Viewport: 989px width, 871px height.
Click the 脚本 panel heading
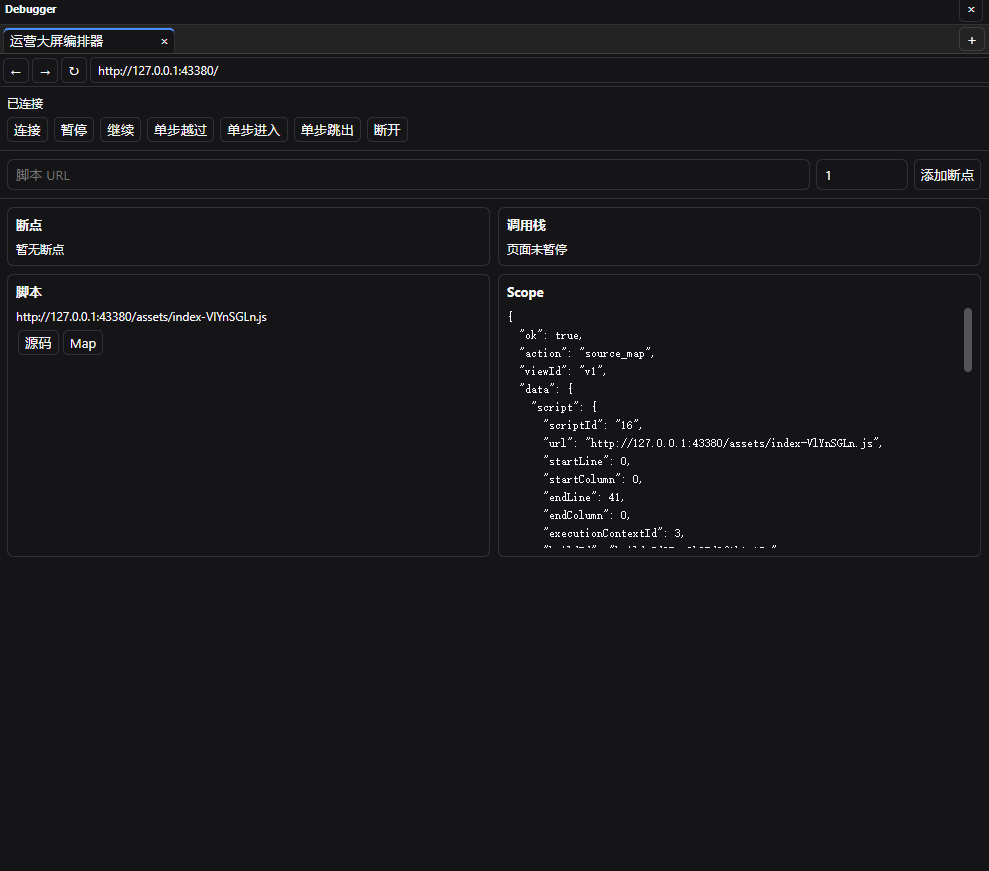(29, 292)
